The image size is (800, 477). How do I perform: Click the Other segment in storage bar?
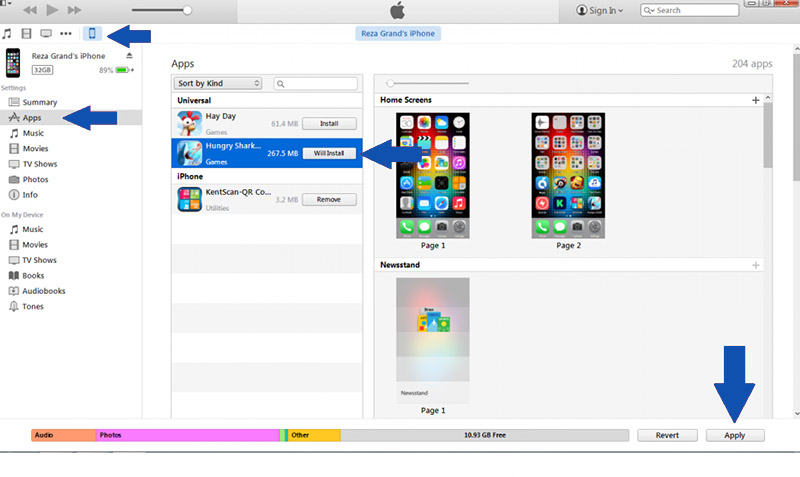coord(314,435)
